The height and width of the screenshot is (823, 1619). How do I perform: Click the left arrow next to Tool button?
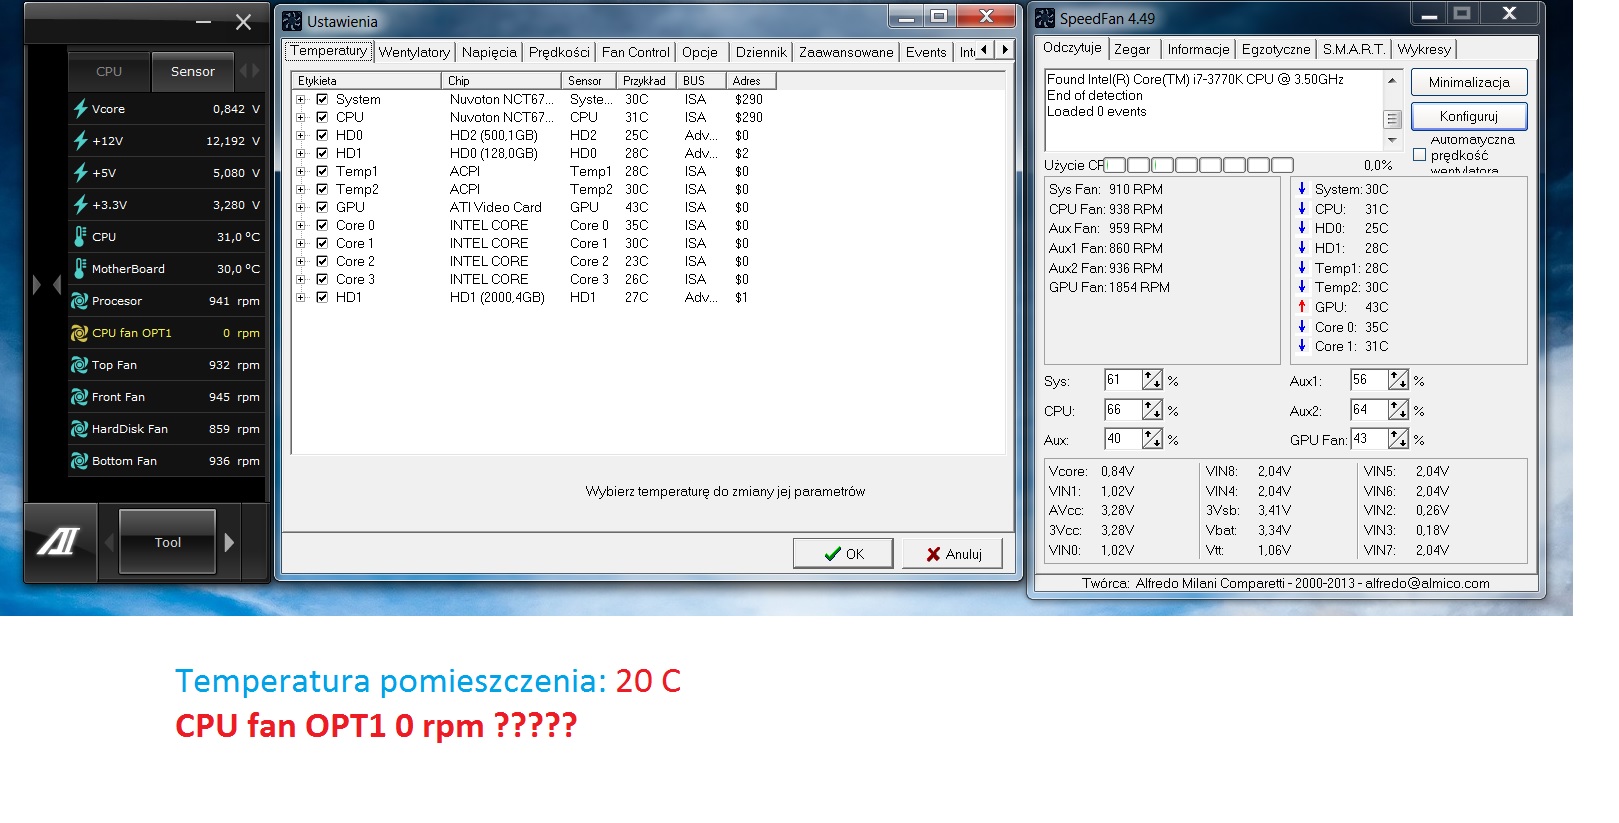click(x=109, y=542)
